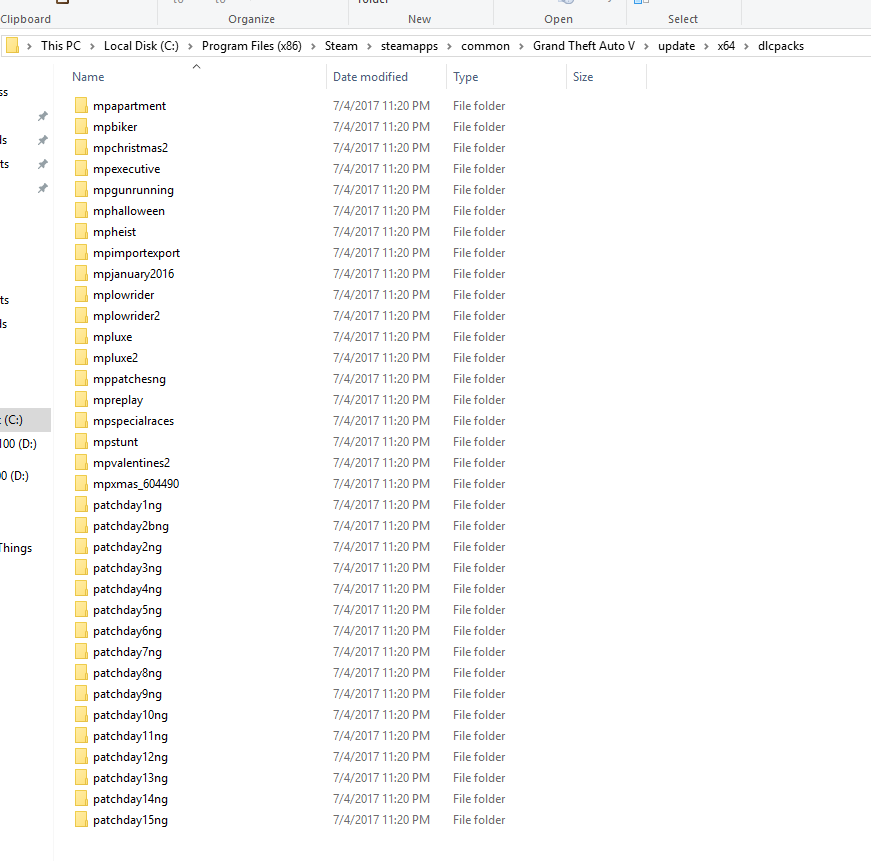Viewport: 871px width, 861px height.
Task: Click the patchday1ng folder icon
Action: (81, 504)
